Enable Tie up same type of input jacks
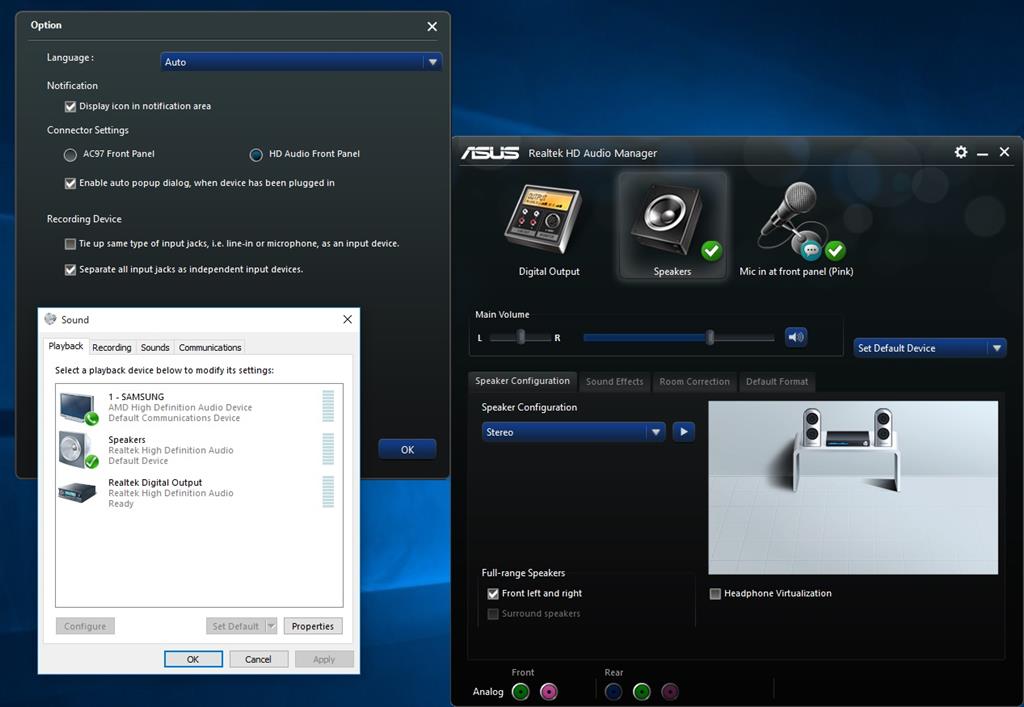The image size is (1024, 707). coord(70,244)
